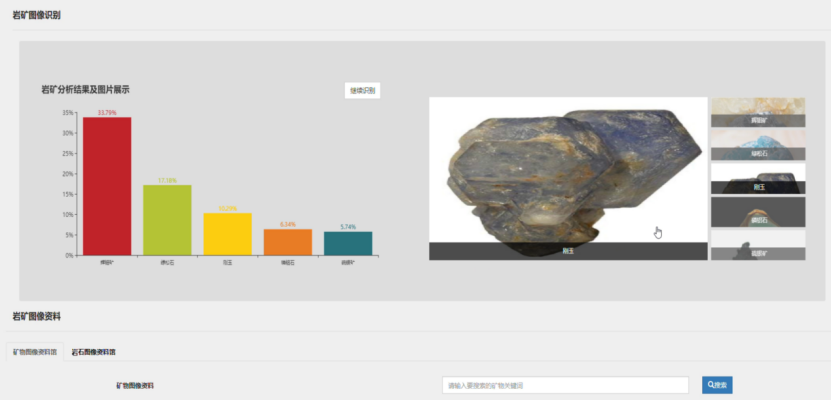831x401 pixels.
Task: Click the yellow 10.29% chart bar
Action: pos(227,234)
